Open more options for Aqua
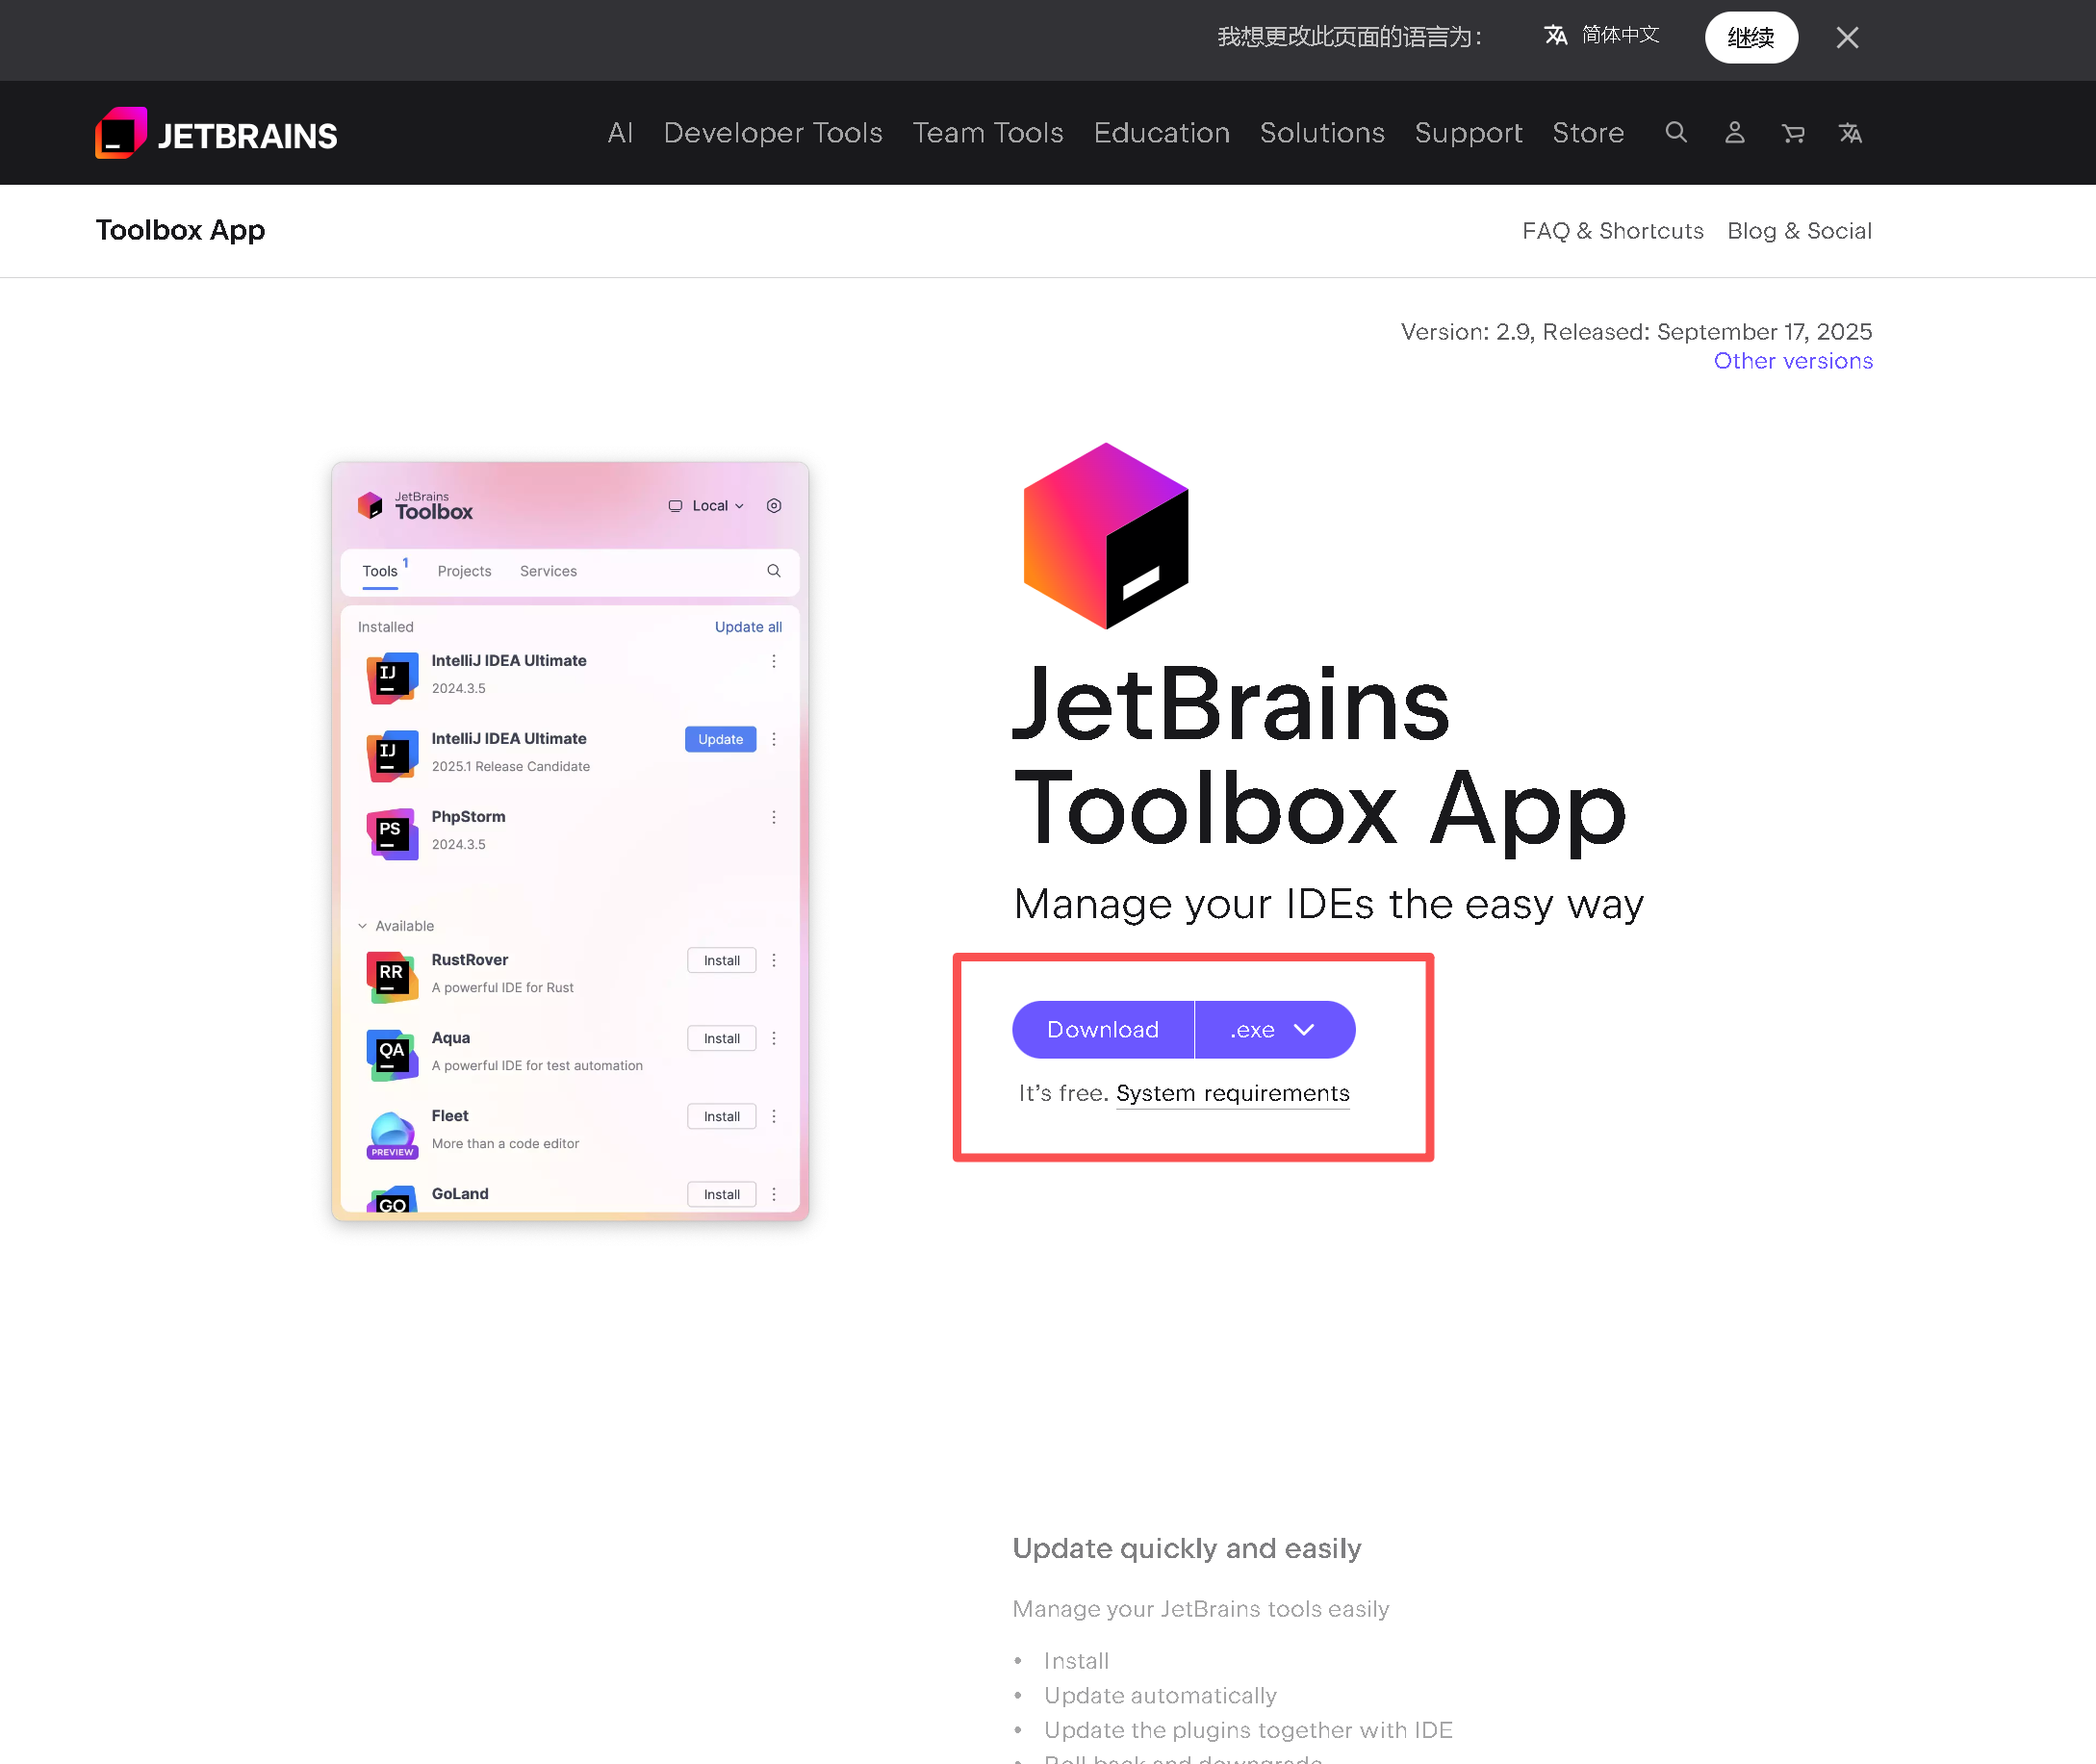2096x1764 pixels. [x=773, y=1039]
